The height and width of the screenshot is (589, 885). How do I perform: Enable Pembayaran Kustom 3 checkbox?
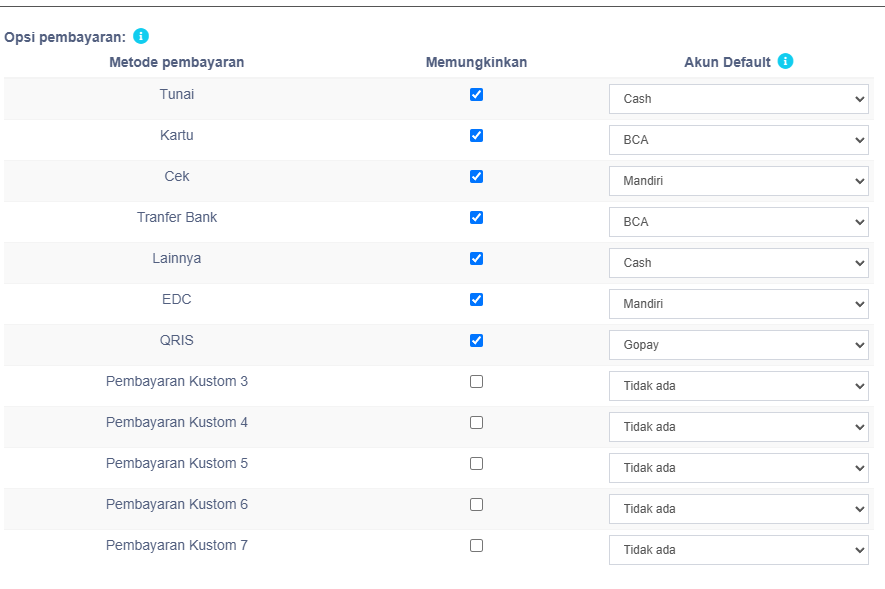coord(476,381)
